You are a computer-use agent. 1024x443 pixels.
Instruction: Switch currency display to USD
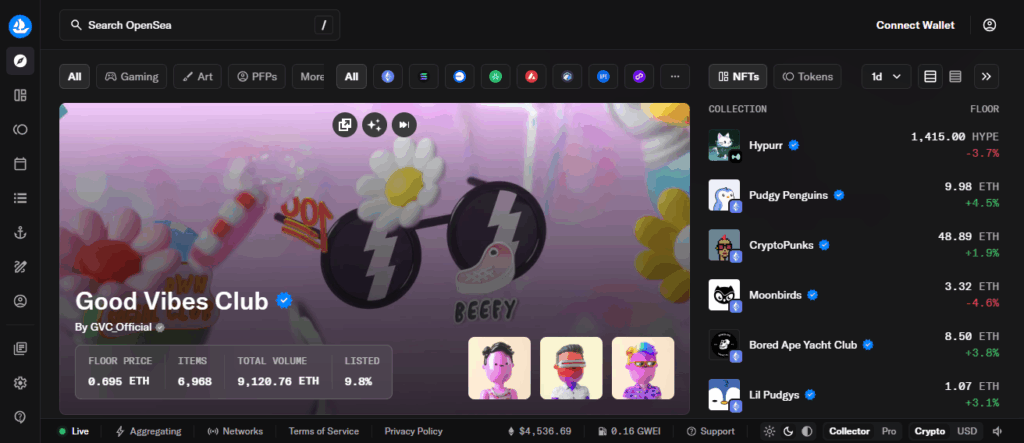coord(967,431)
